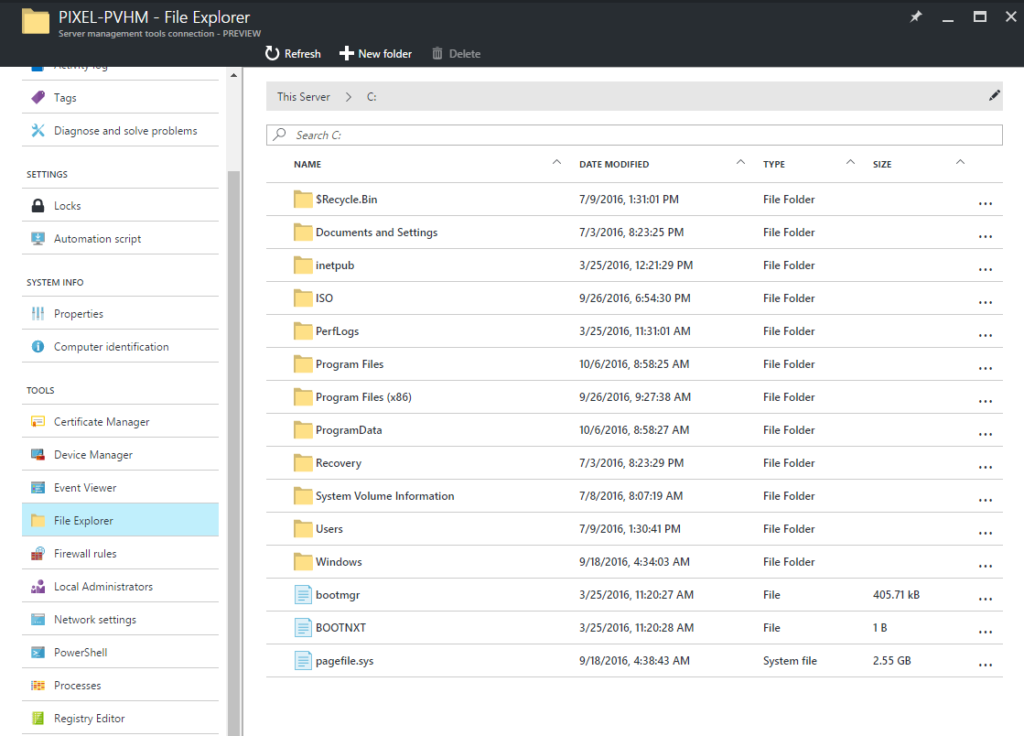Pin the blade with the pin icon

click(x=916, y=17)
